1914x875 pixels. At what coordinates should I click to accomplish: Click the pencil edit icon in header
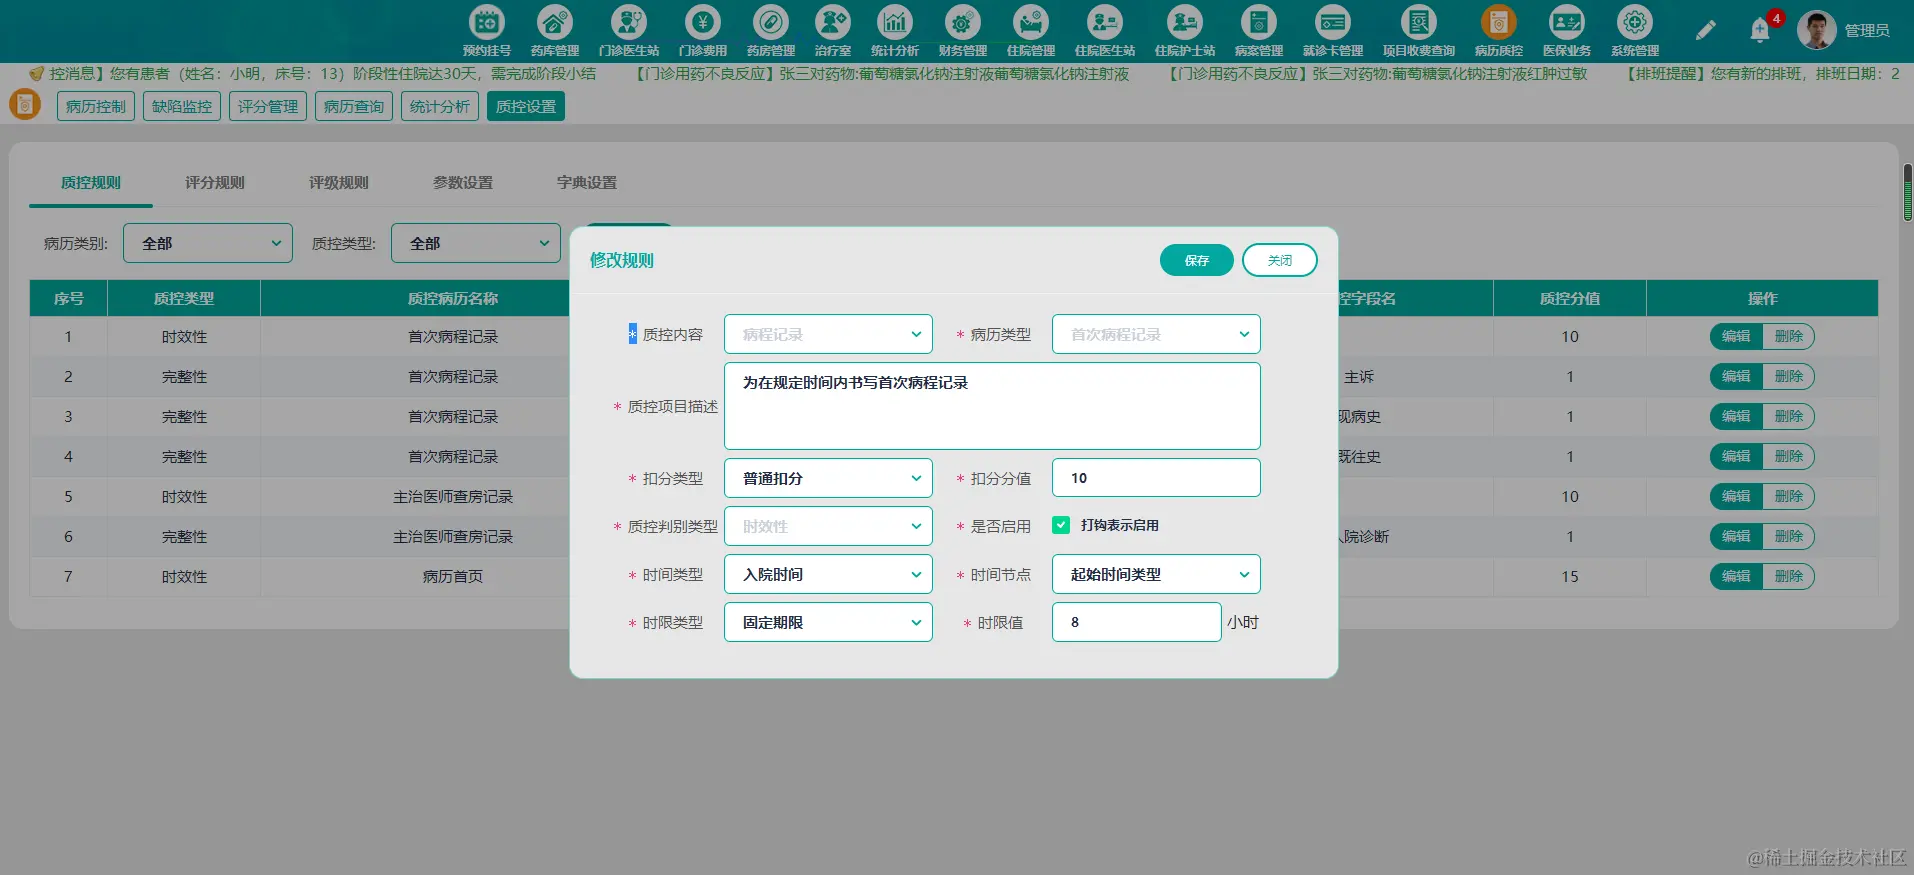pyautogui.click(x=1706, y=30)
